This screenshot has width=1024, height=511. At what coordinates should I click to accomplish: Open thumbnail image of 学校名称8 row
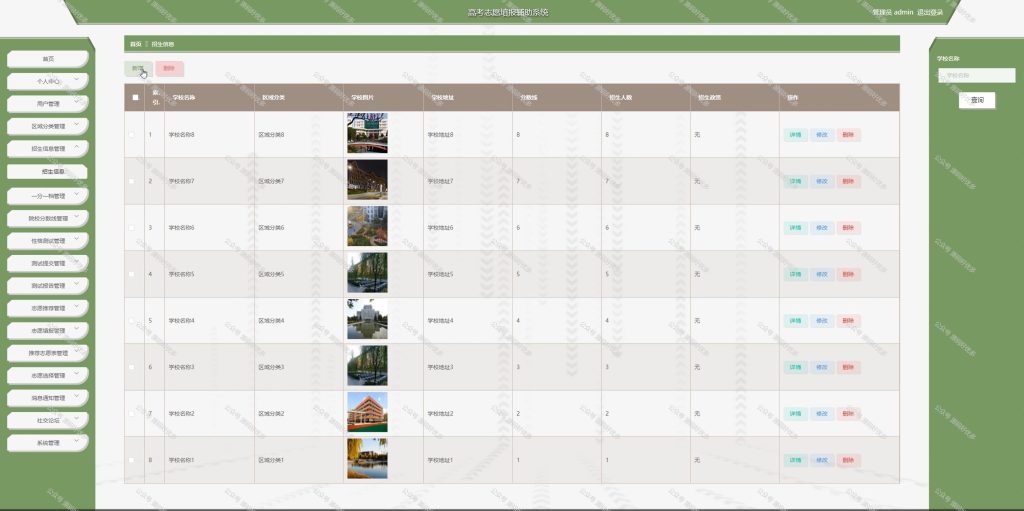[x=367, y=133]
